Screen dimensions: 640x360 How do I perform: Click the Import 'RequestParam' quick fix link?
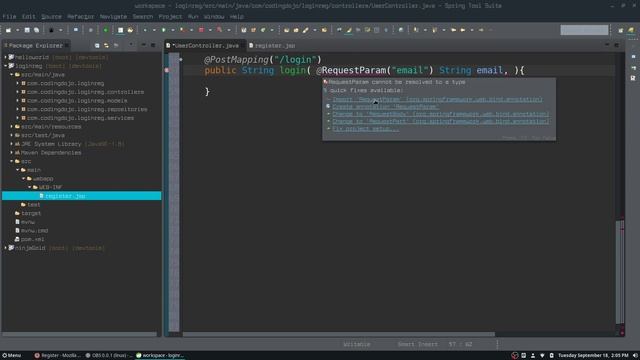pos(437,99)
